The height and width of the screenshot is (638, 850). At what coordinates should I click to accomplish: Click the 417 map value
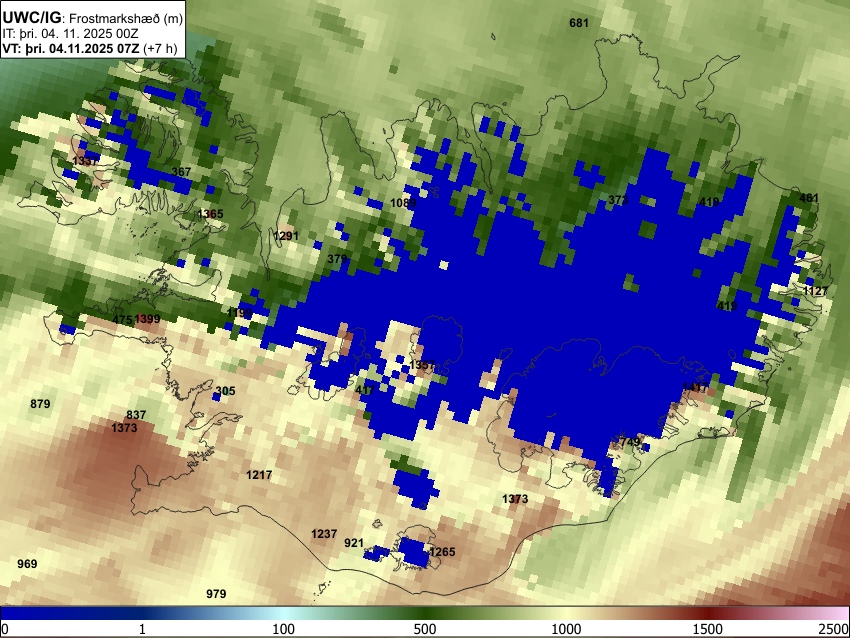tap(365, 389)
